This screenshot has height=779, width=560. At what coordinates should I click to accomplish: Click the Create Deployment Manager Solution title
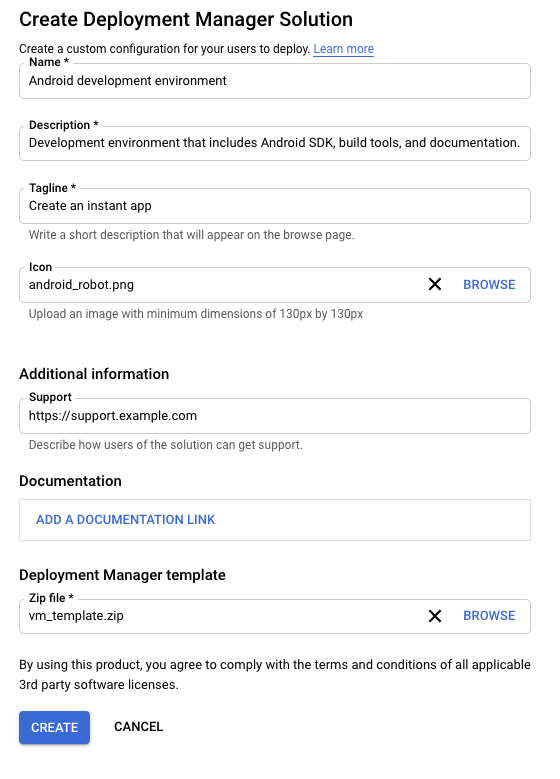tap(186, 19)
